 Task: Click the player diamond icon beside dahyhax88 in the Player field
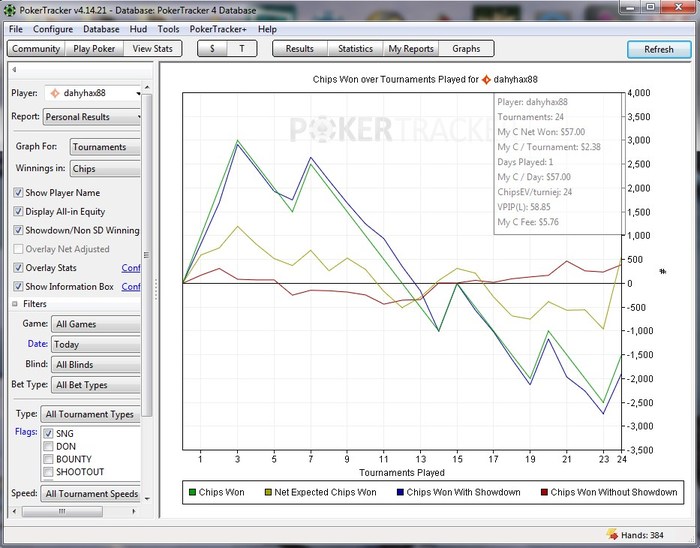55,93
